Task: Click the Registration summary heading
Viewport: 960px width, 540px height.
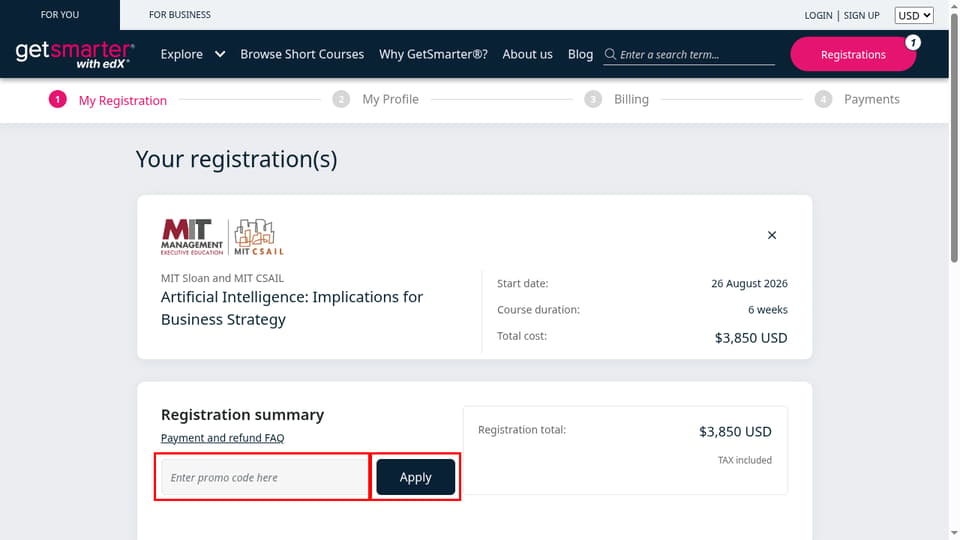Action: pyautogui.click(x=242, y=414)
